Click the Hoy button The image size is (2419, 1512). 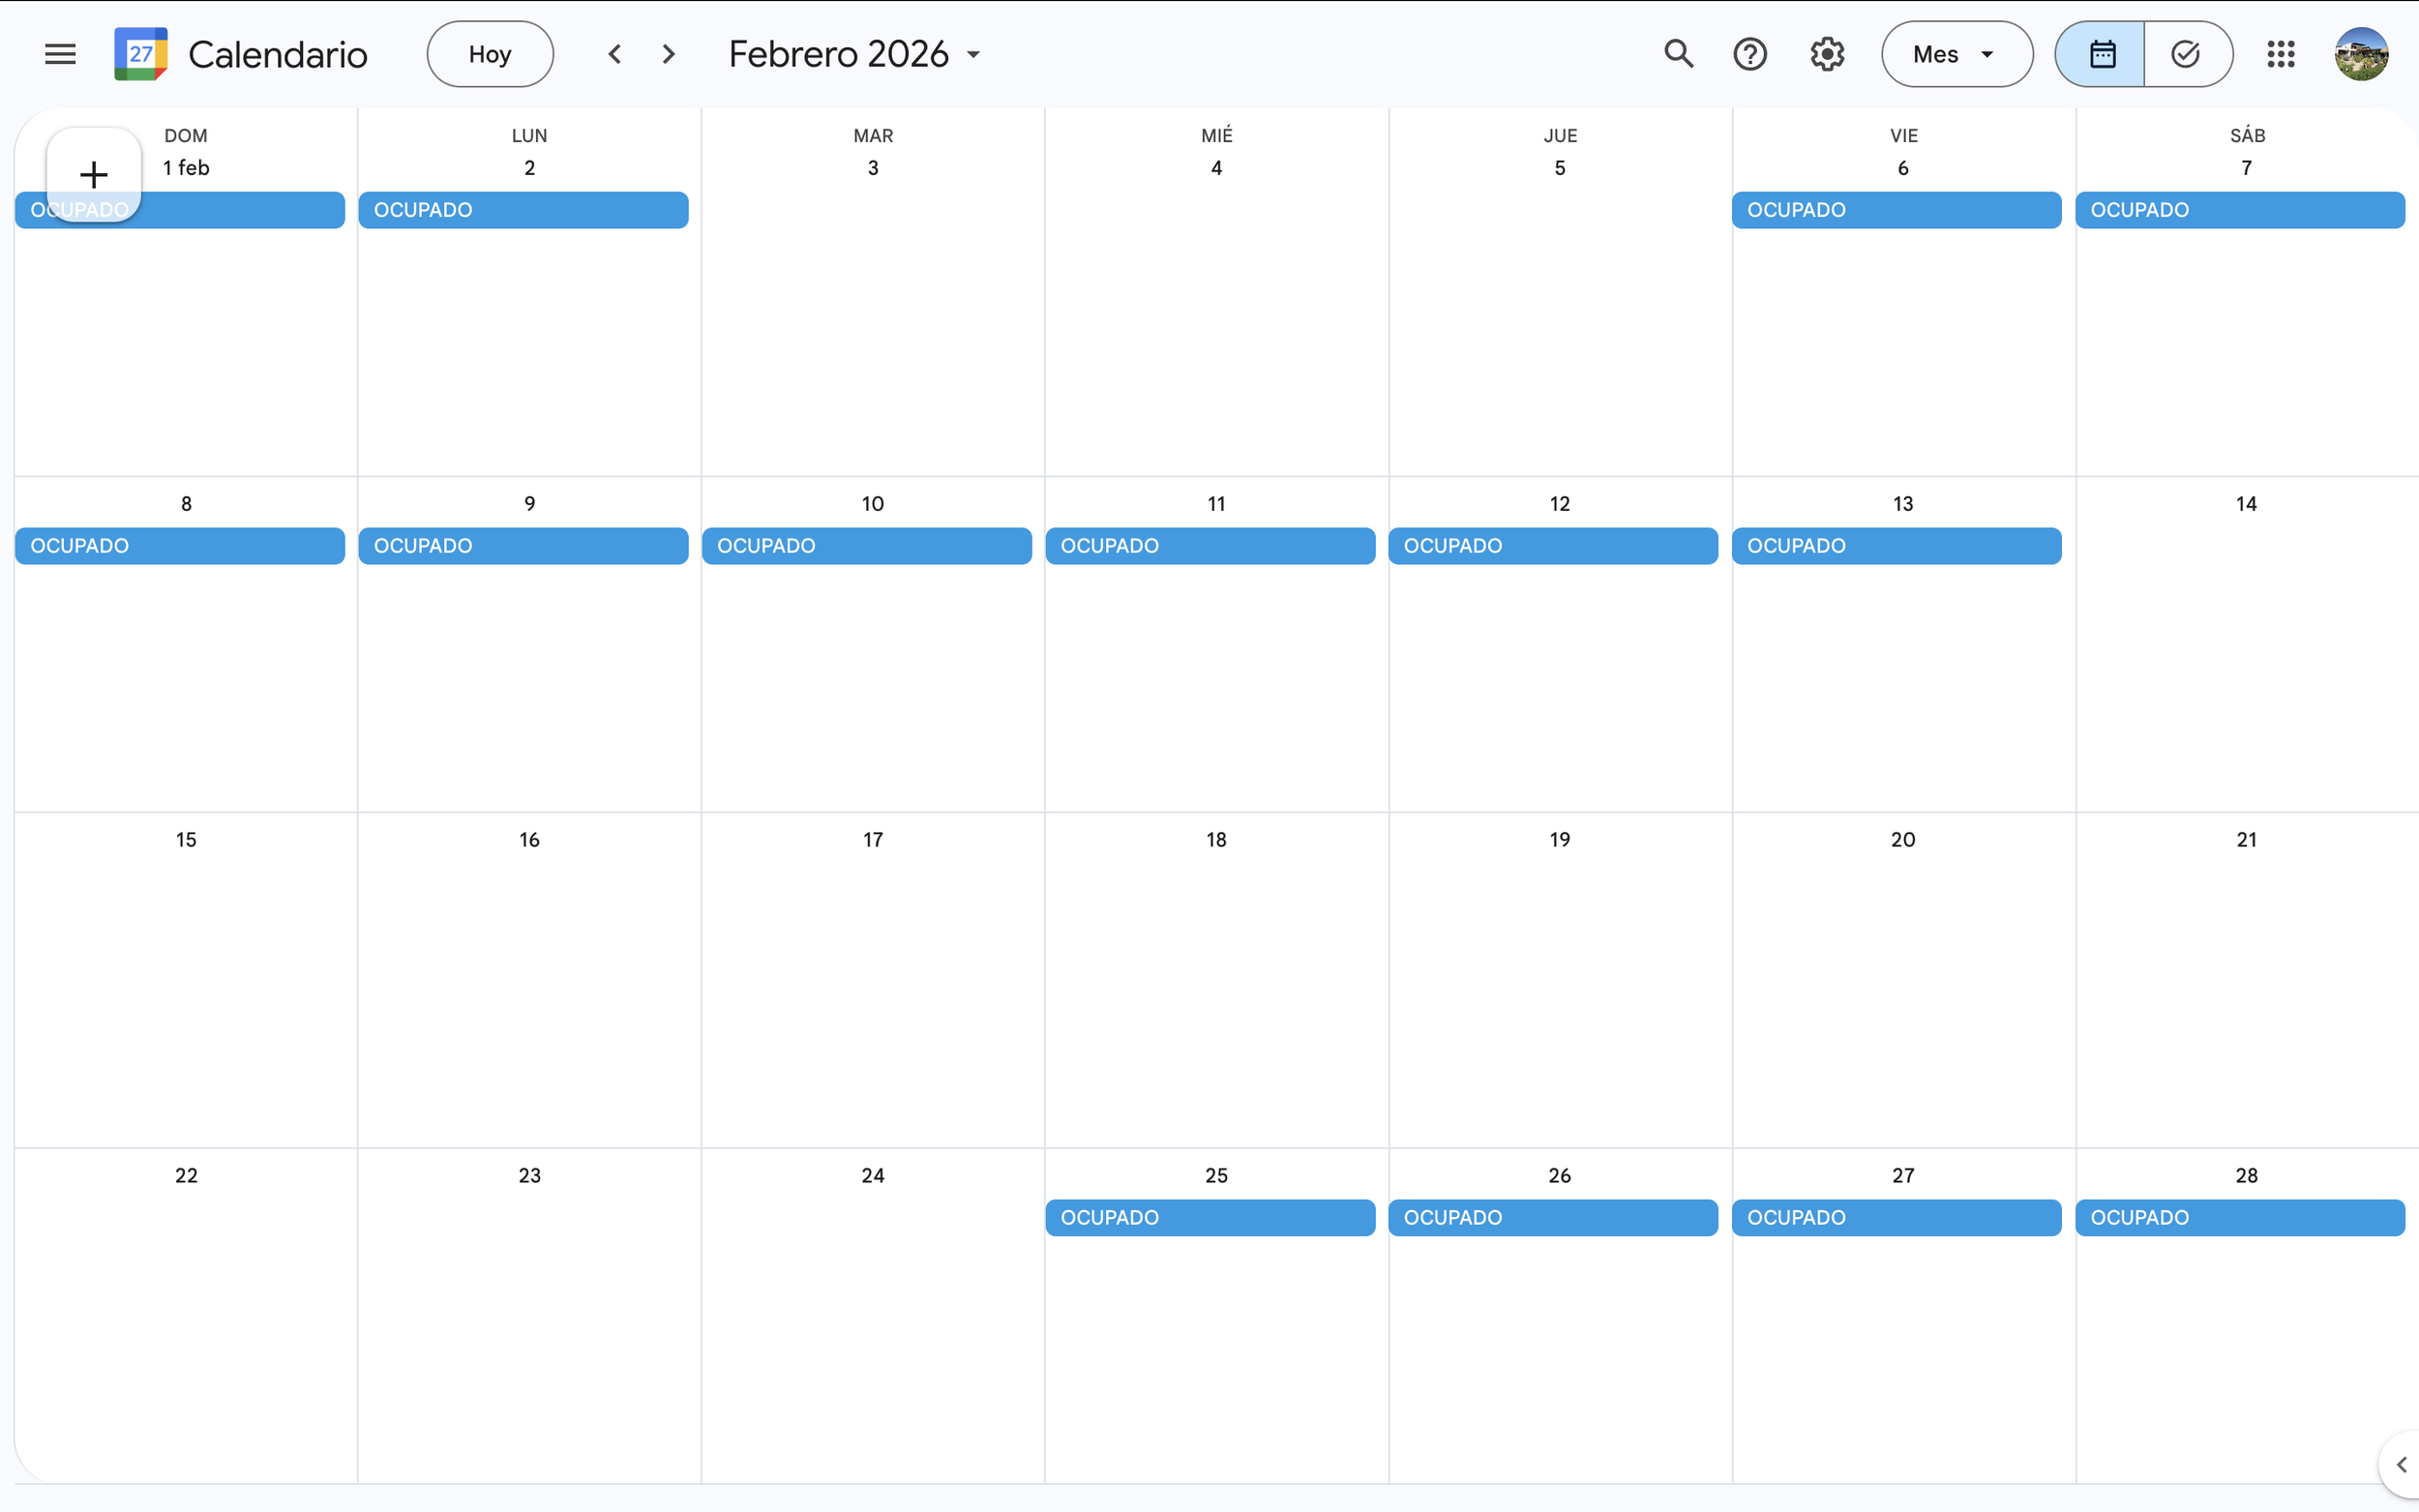pos(490,54)
